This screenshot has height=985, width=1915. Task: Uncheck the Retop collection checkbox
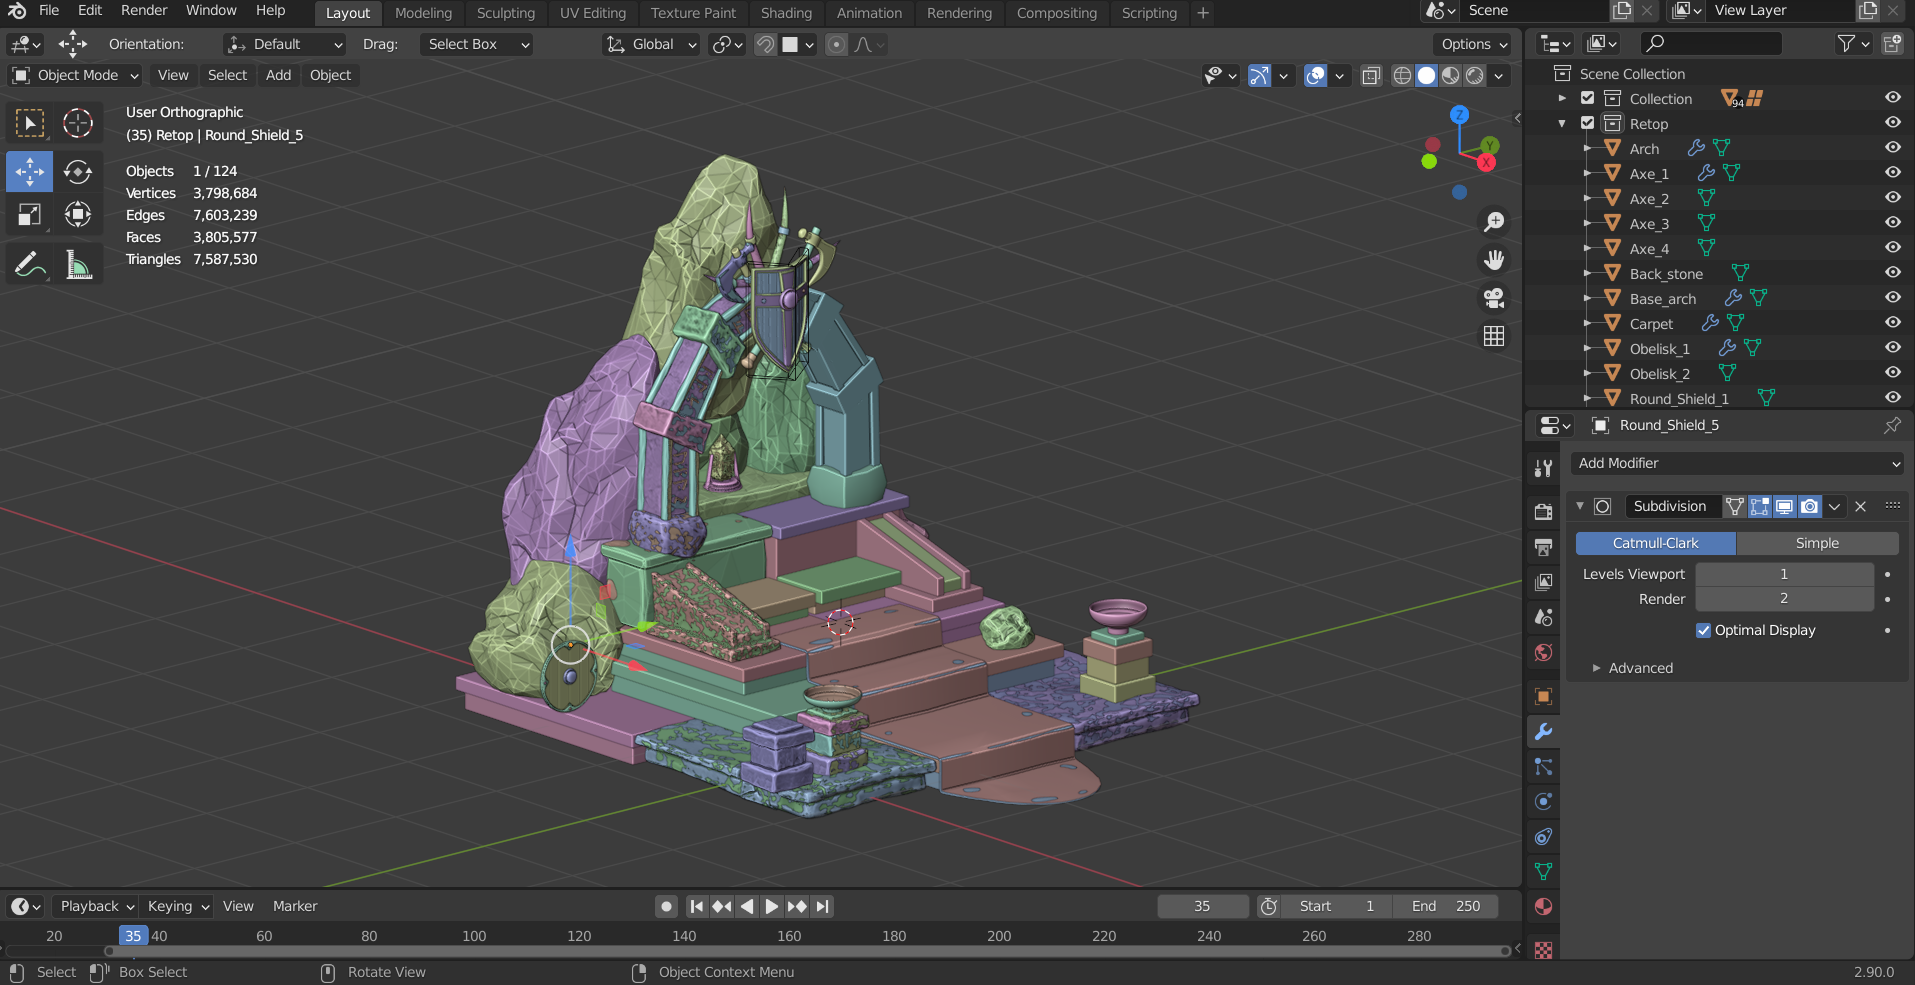coord(1587,123)
